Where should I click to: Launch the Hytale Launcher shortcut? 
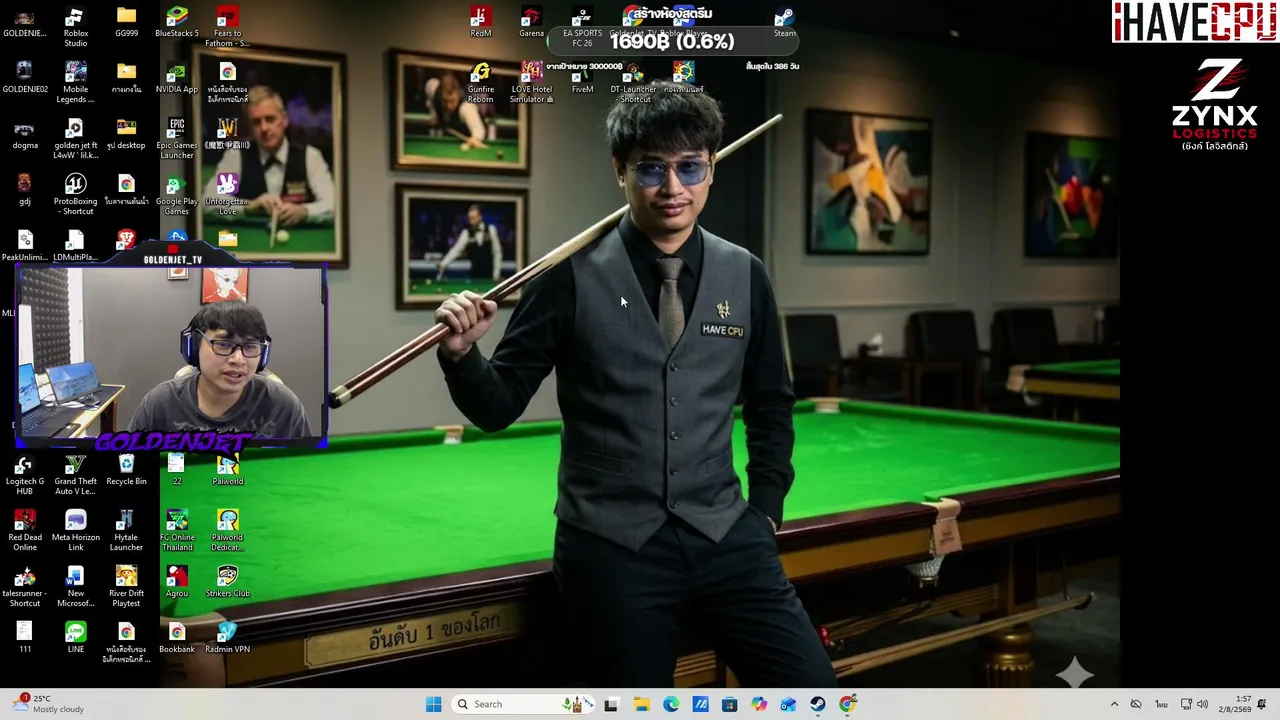126,531
